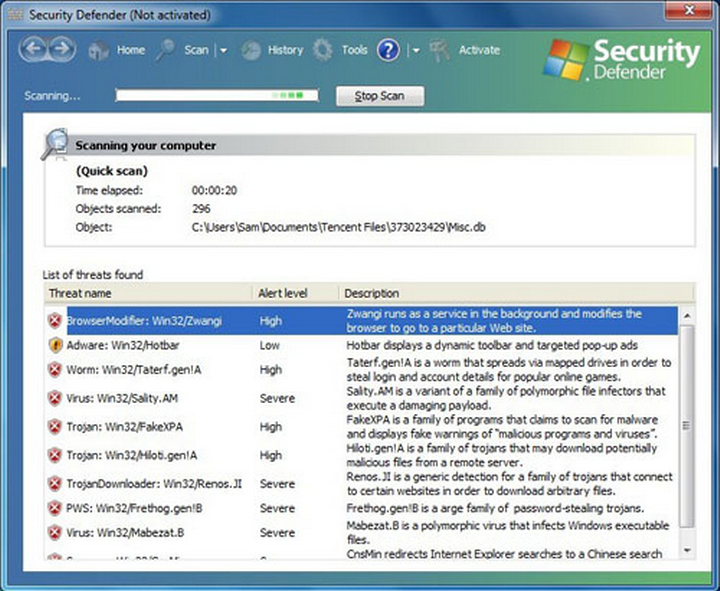Click the CnsMin Chinese search description
Viewport: 720px width, 591px height.
[504, 554]
